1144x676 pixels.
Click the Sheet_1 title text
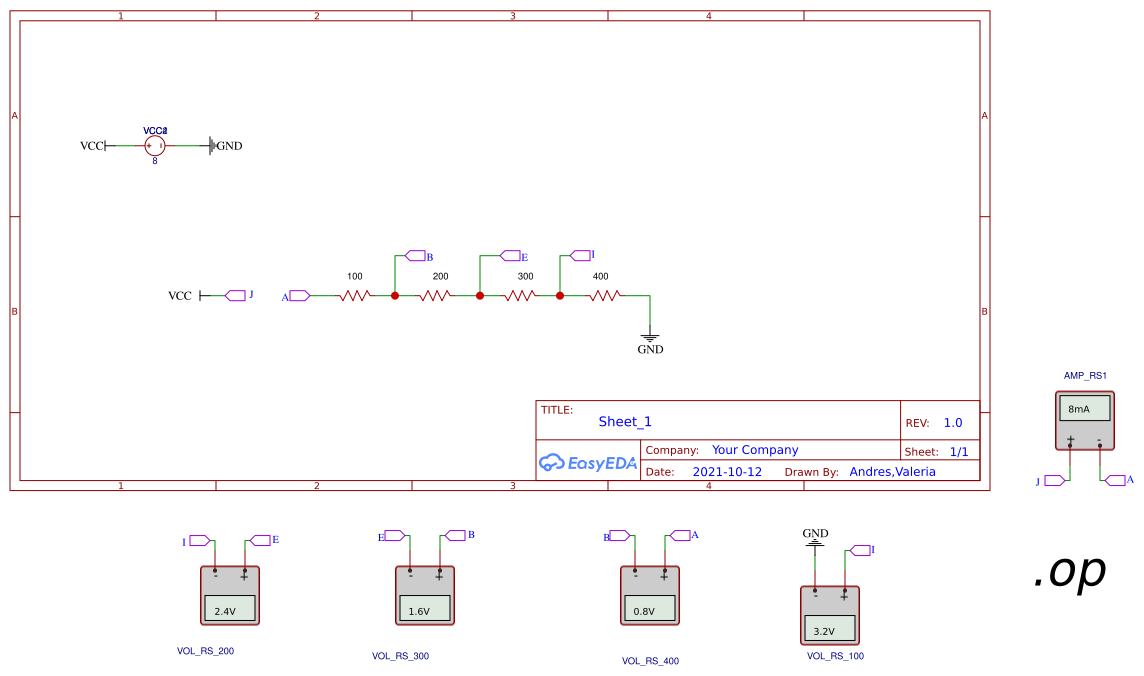[625, 422]
